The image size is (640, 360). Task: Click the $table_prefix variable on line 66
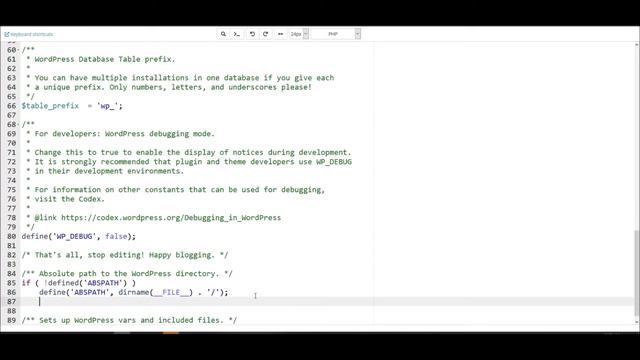coord(50,106)
